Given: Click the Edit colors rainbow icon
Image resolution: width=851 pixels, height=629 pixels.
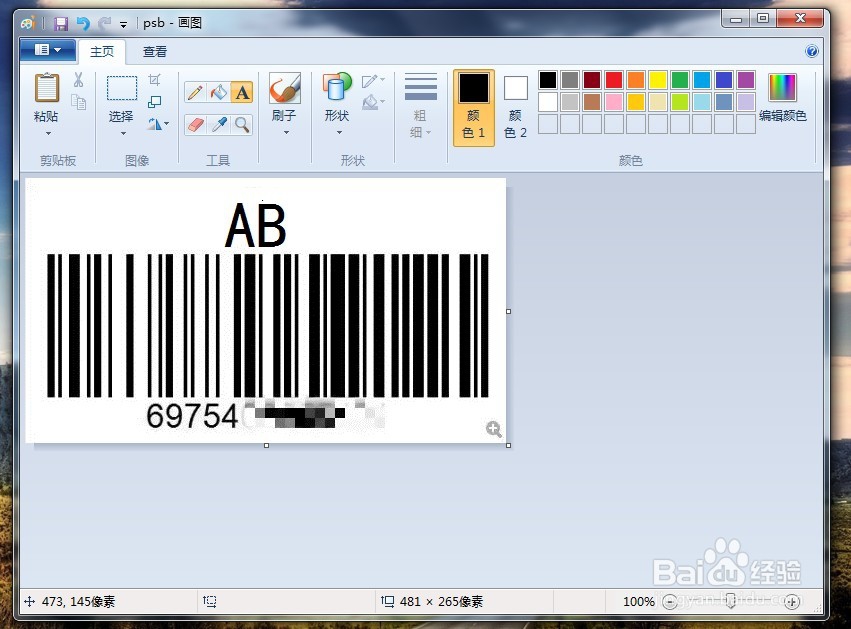Looking at the screenshot, I should pos(783,87).
